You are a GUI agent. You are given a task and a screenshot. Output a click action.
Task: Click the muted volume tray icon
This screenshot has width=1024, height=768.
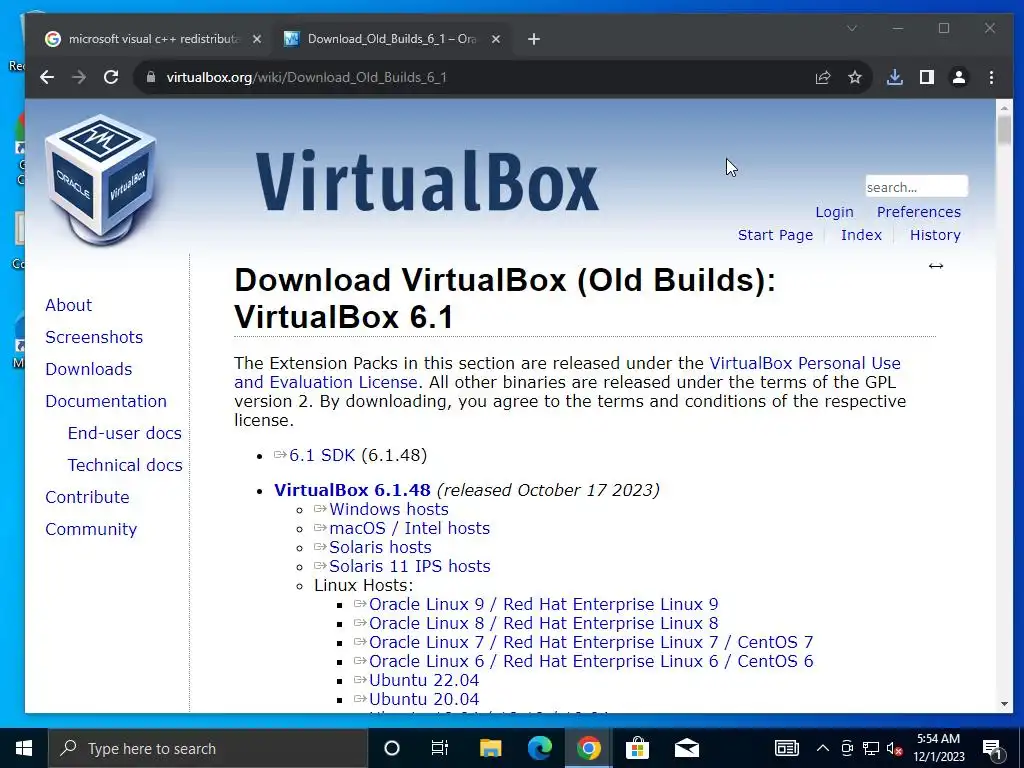[x=894, y=748]
